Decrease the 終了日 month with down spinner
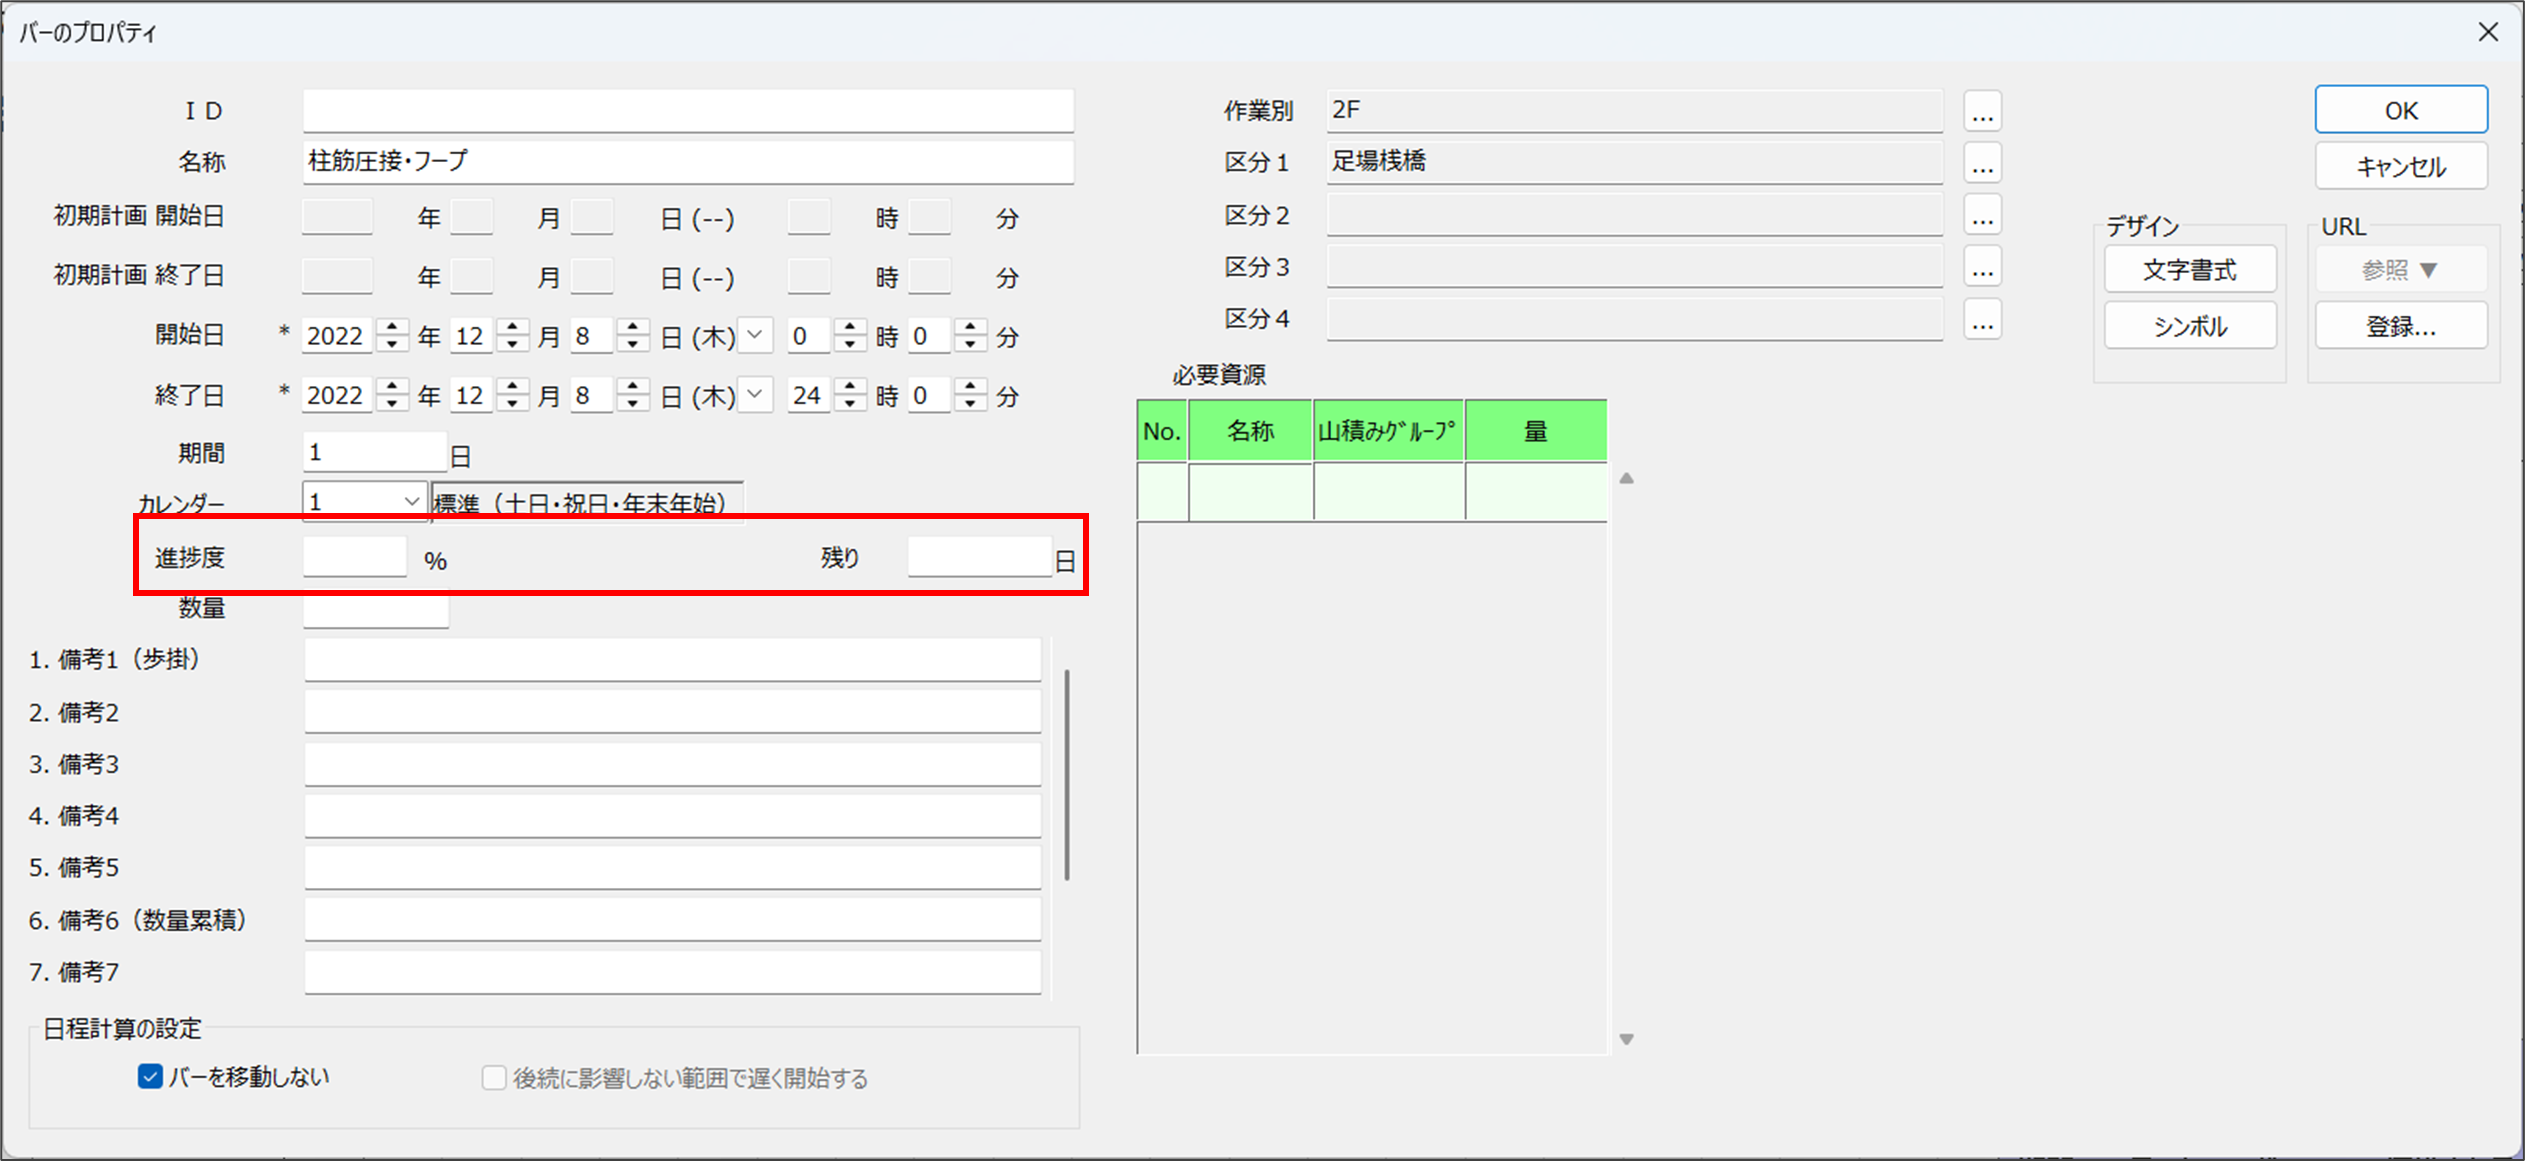This screenshot has height=1161, width=2525. pyautogui.click(x=513, y=404)
